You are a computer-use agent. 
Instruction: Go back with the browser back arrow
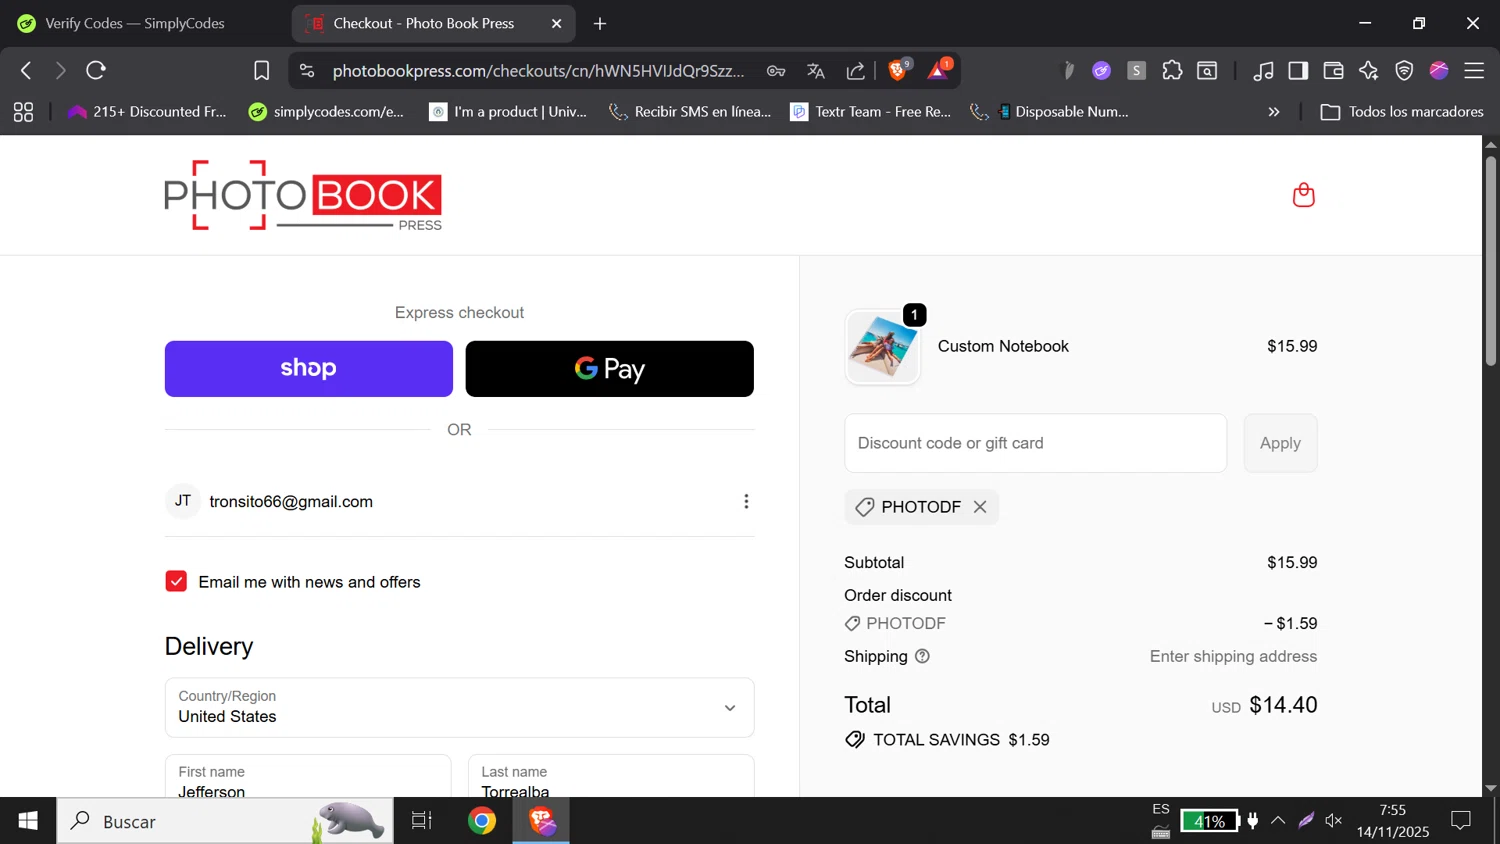point(26,70)
